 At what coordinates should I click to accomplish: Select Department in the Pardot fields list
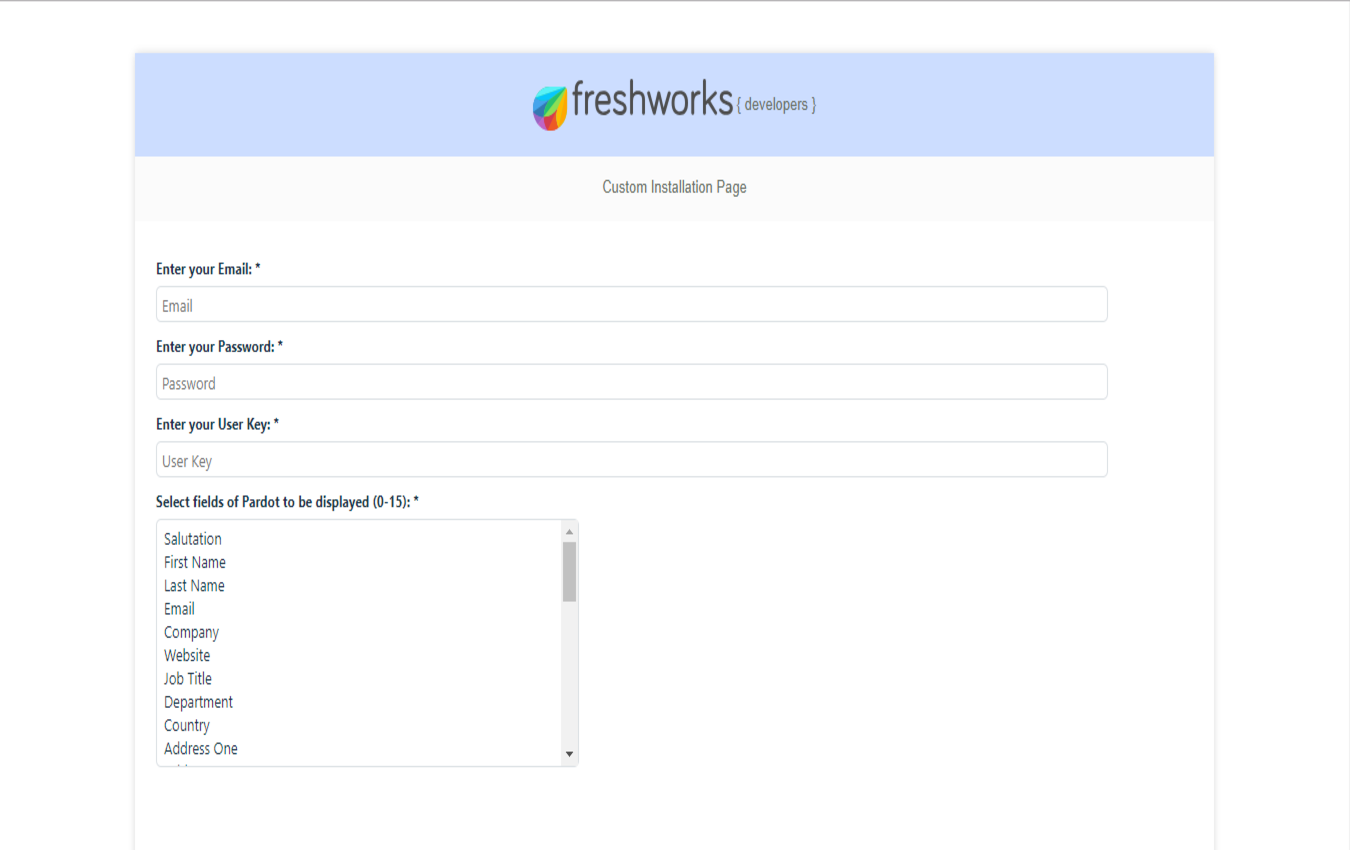tap(198, 701)
